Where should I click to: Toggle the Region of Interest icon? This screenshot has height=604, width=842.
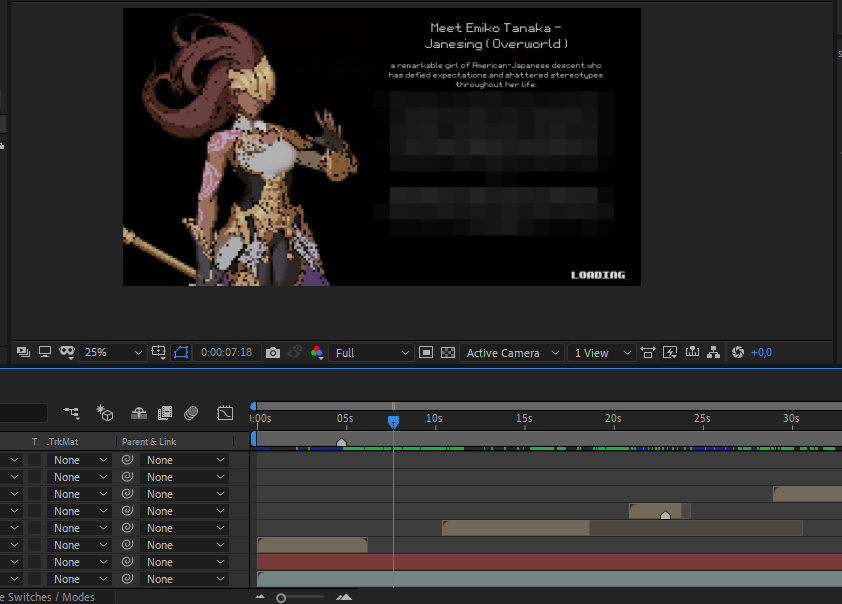pyautogui.click(x=426, y=353)
